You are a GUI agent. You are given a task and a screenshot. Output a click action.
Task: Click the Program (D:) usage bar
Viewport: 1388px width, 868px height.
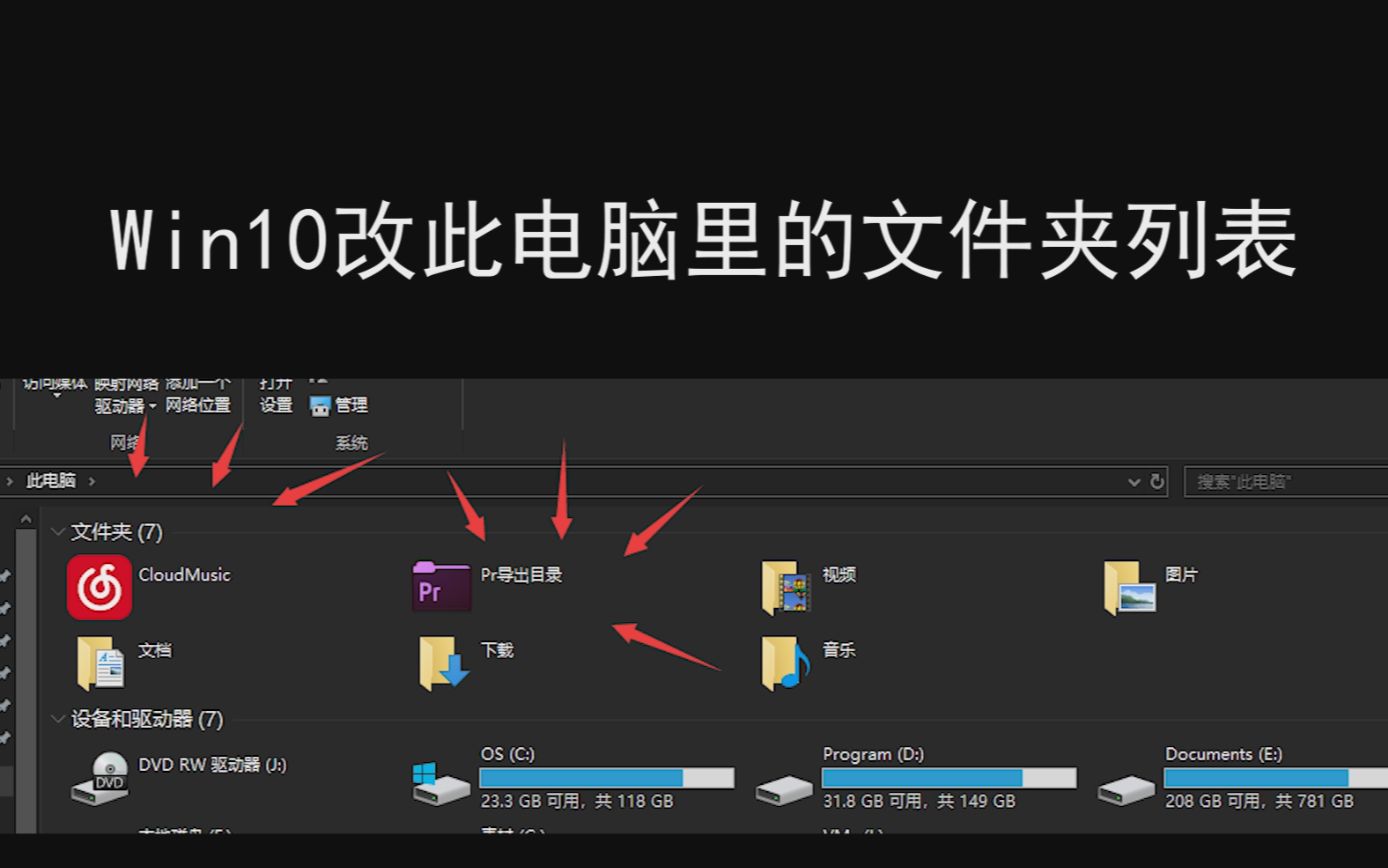point(949,777)
